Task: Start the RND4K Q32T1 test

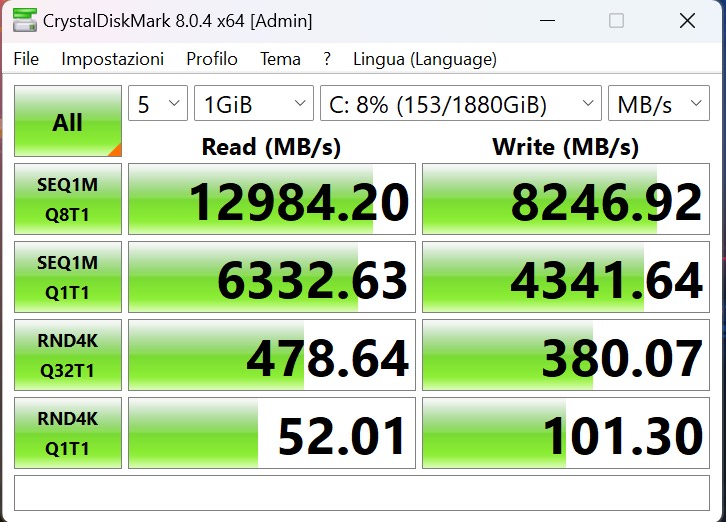Action: click(x=68, y=355)
